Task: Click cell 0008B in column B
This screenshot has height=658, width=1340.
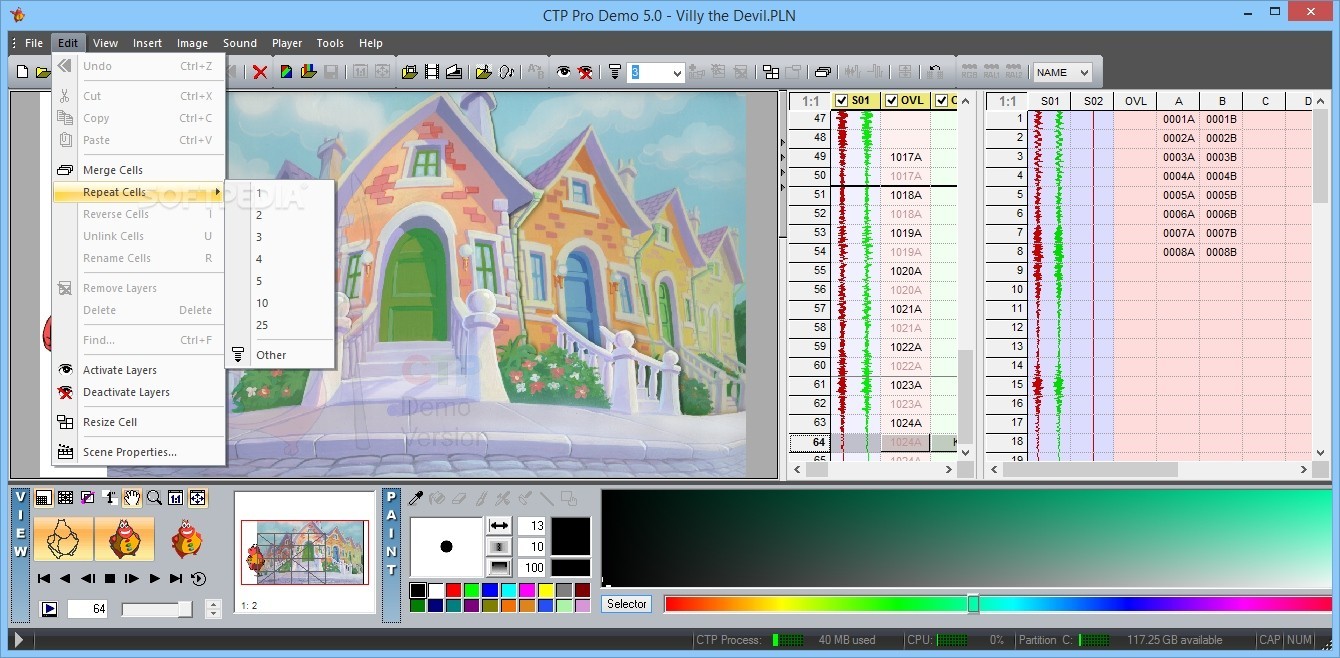Action: coord(1221,252)
